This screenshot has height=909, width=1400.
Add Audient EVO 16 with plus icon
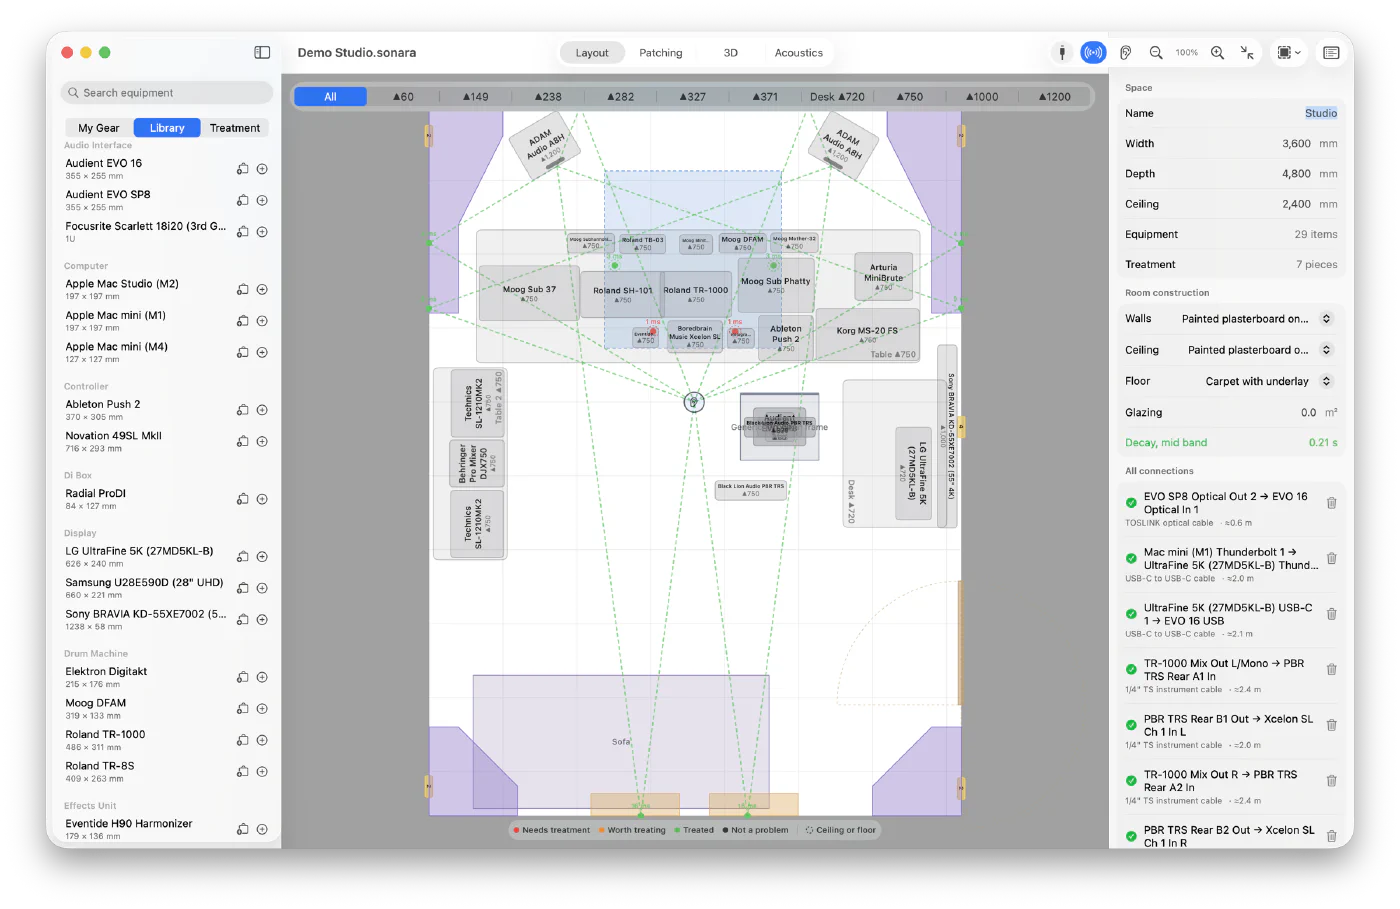tap(262, 169)
